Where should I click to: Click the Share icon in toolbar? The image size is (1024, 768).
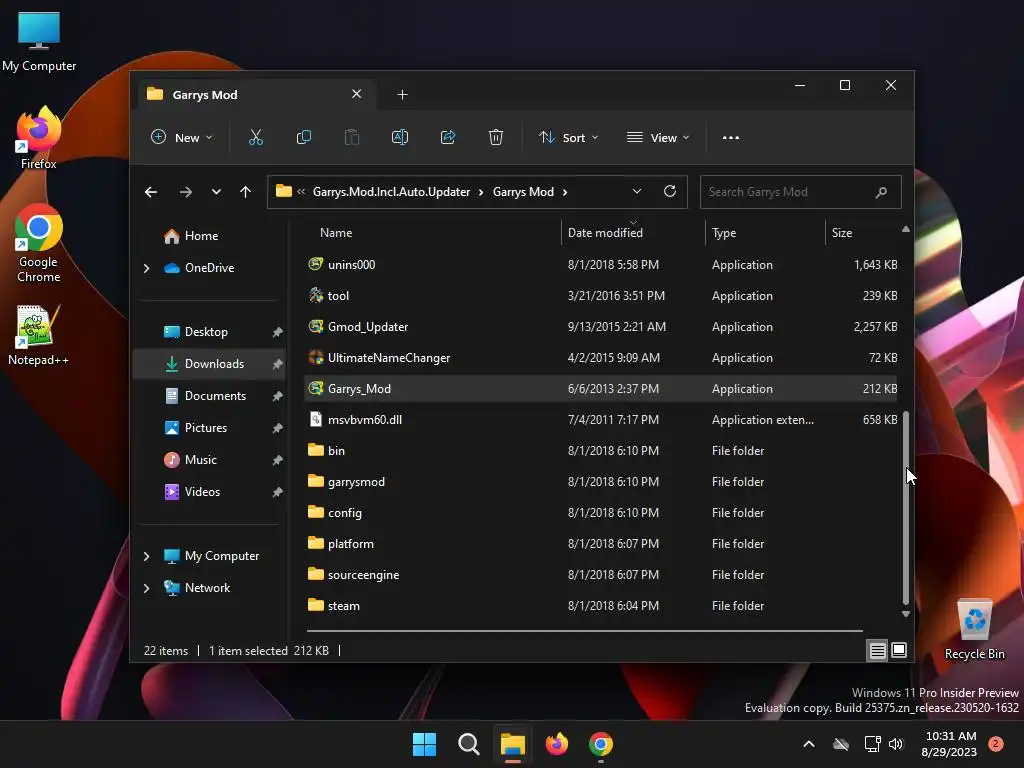click(448, 137)
